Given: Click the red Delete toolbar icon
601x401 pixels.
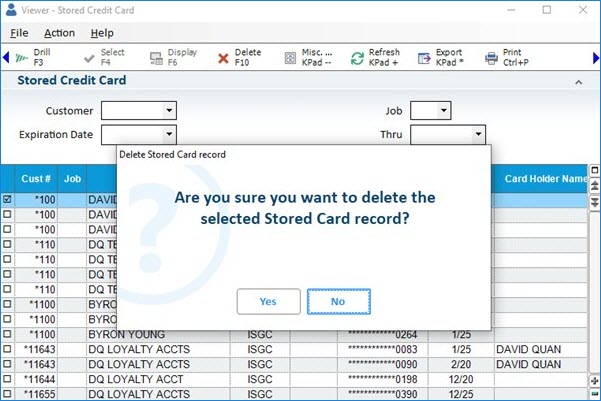Looking at the screenshot, I should (x=223, y=58).
